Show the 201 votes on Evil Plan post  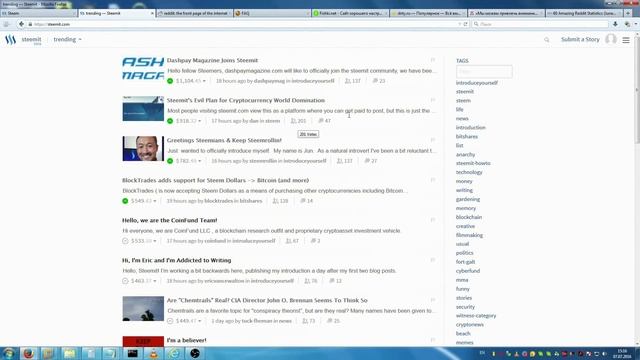298,121
